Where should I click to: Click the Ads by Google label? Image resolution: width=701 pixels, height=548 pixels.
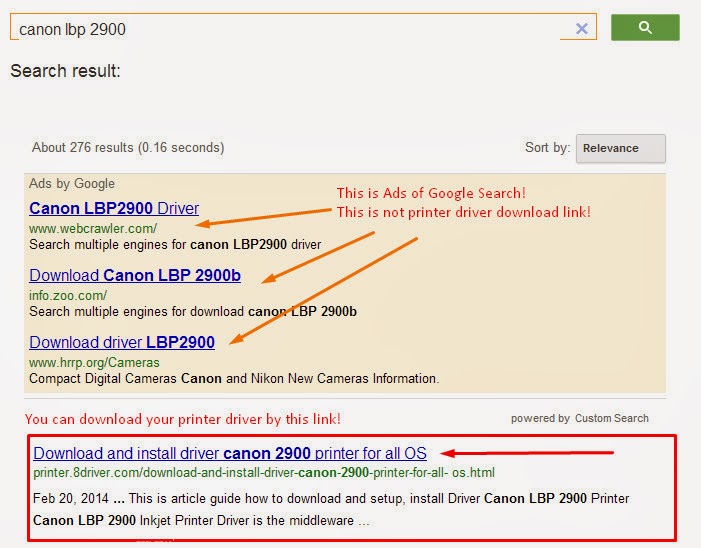tap(72, 183)
